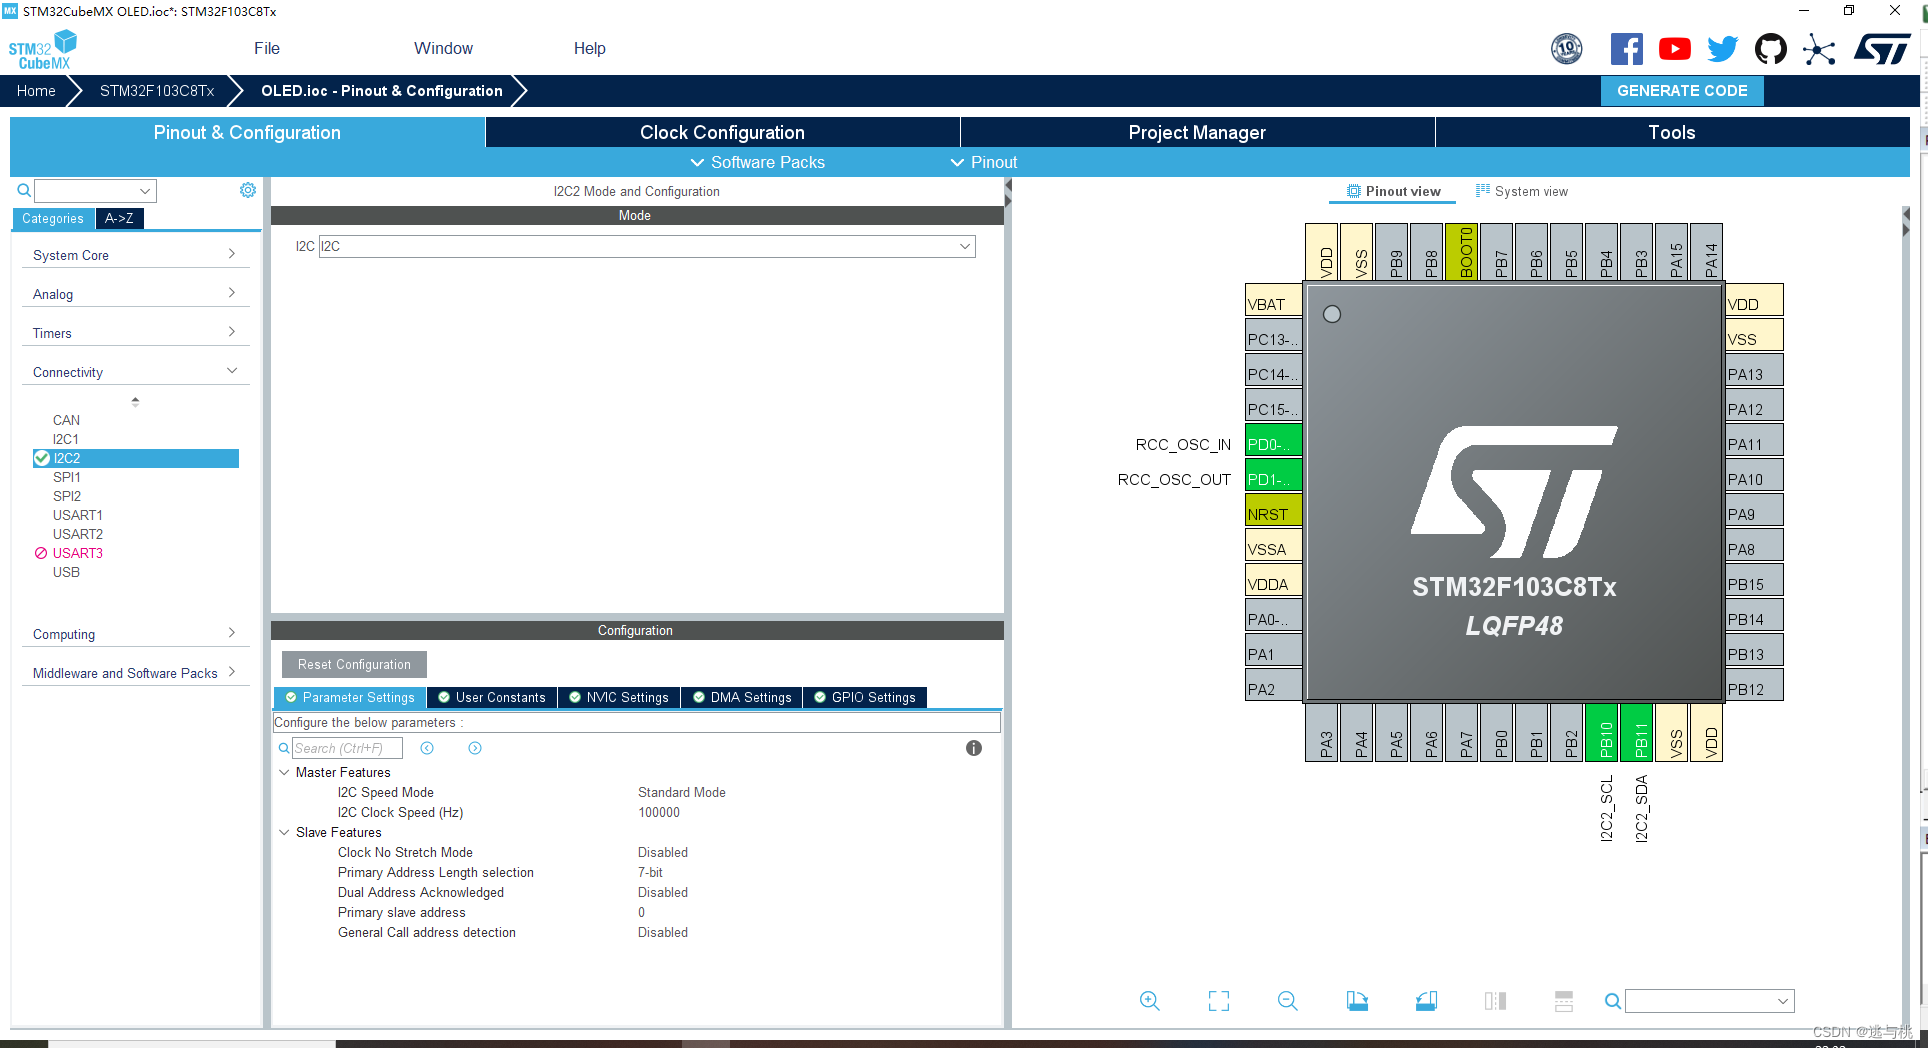Image resolution: width=1928 pixels, height=1048 pixels.
Task: Collapse the Master Features group
Action: click(x=284, y=772)
